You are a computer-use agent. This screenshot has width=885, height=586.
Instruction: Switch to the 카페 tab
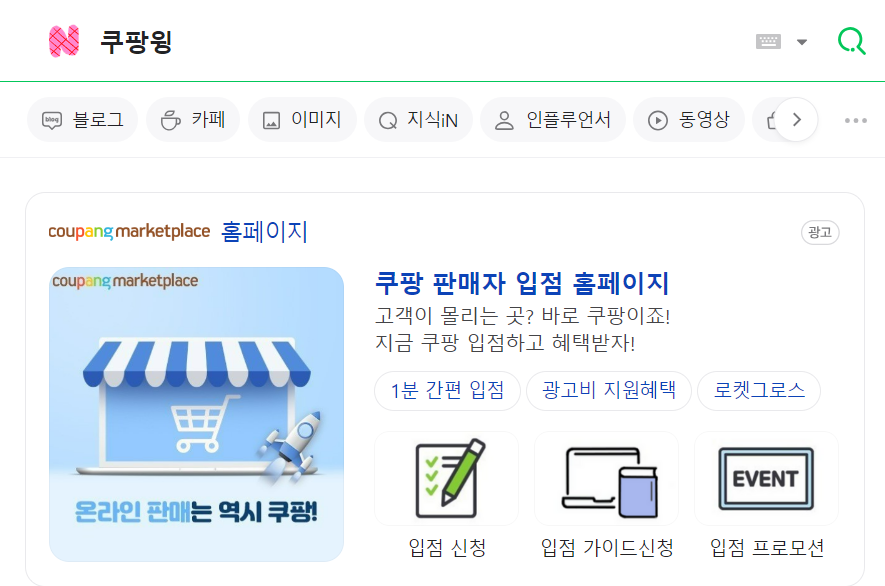(x=193, y=120)
